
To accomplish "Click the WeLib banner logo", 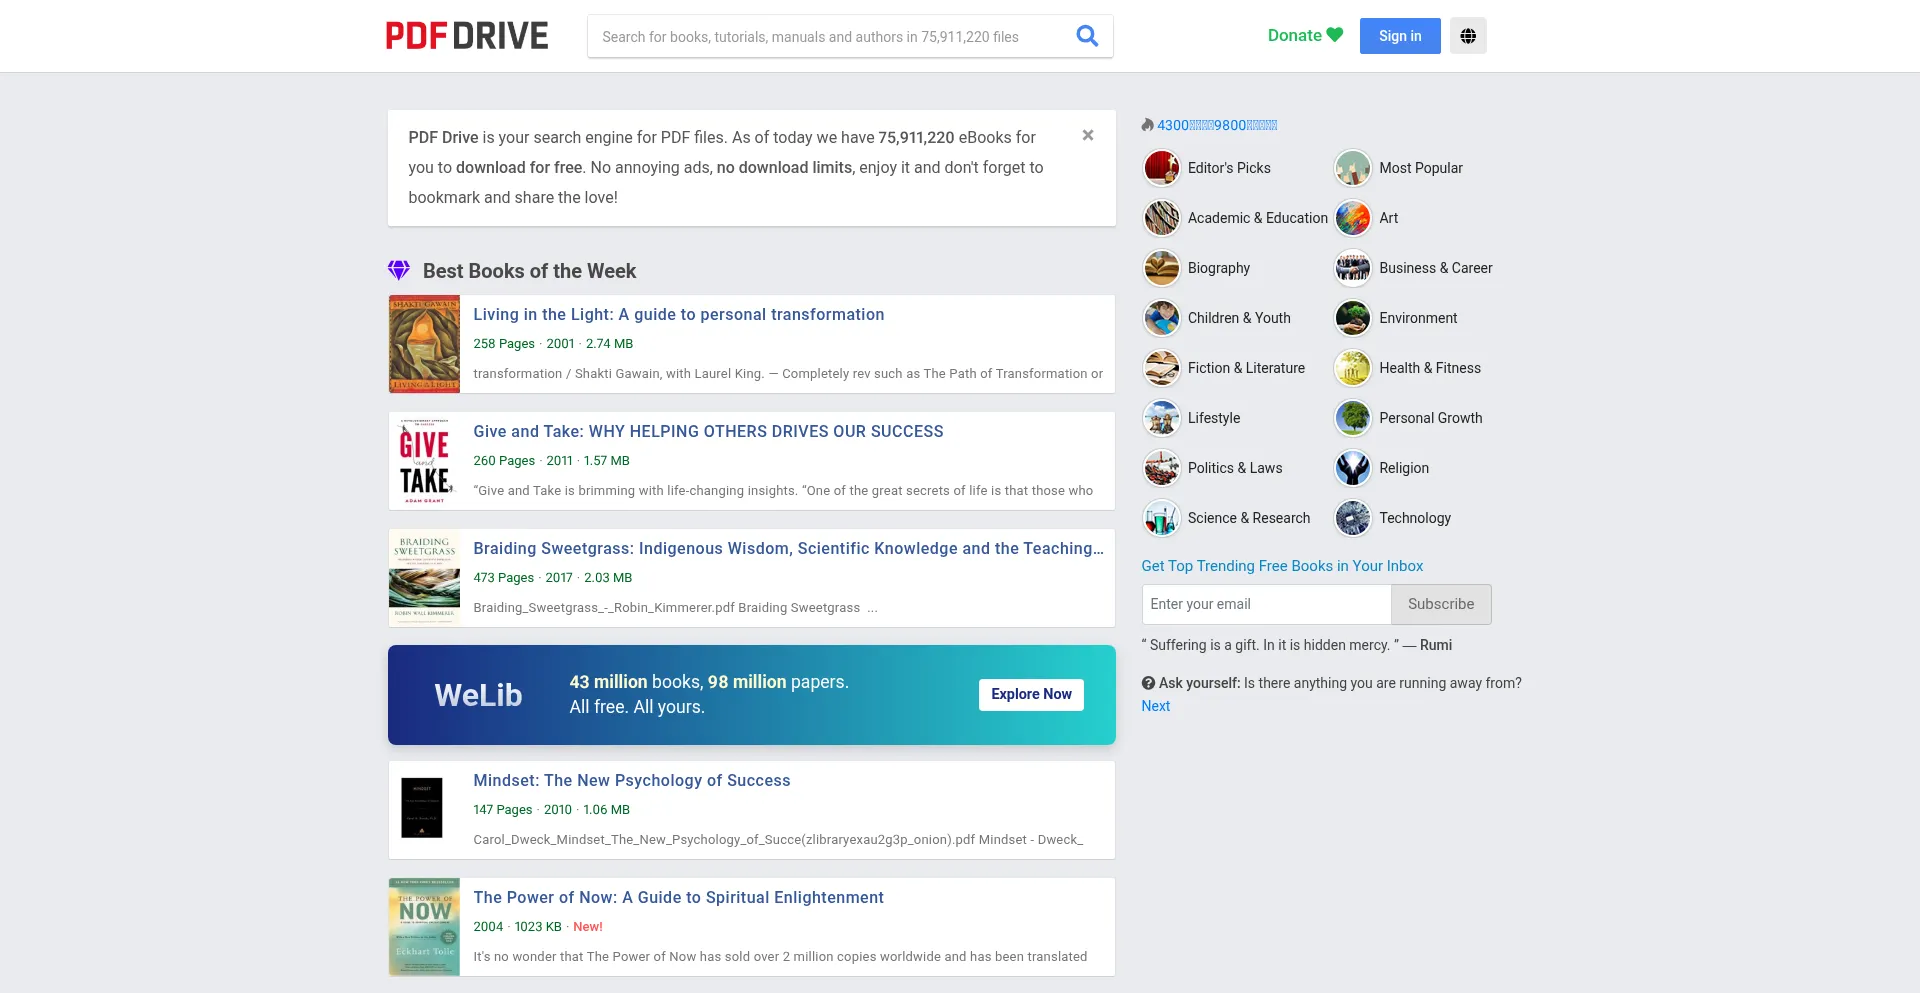I will pyautogui.click(x=478, y=695).
